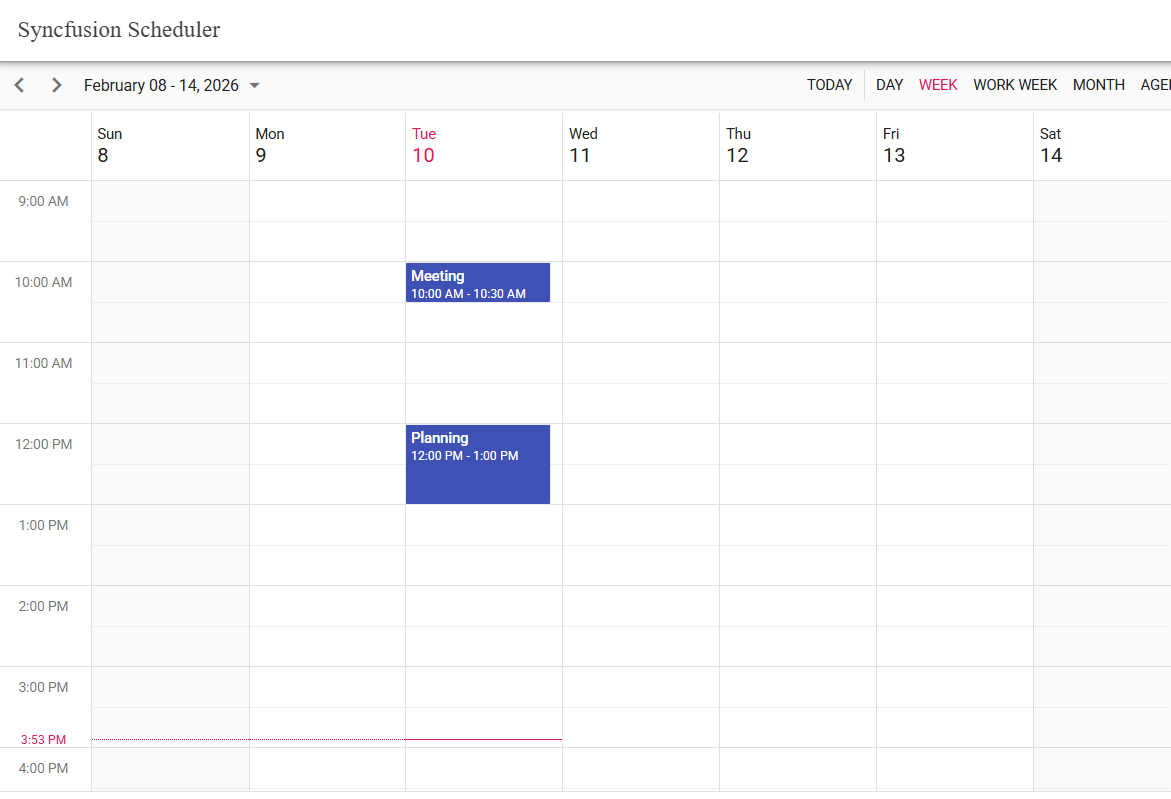Advance to next week using right chevron

pos(57,85)
